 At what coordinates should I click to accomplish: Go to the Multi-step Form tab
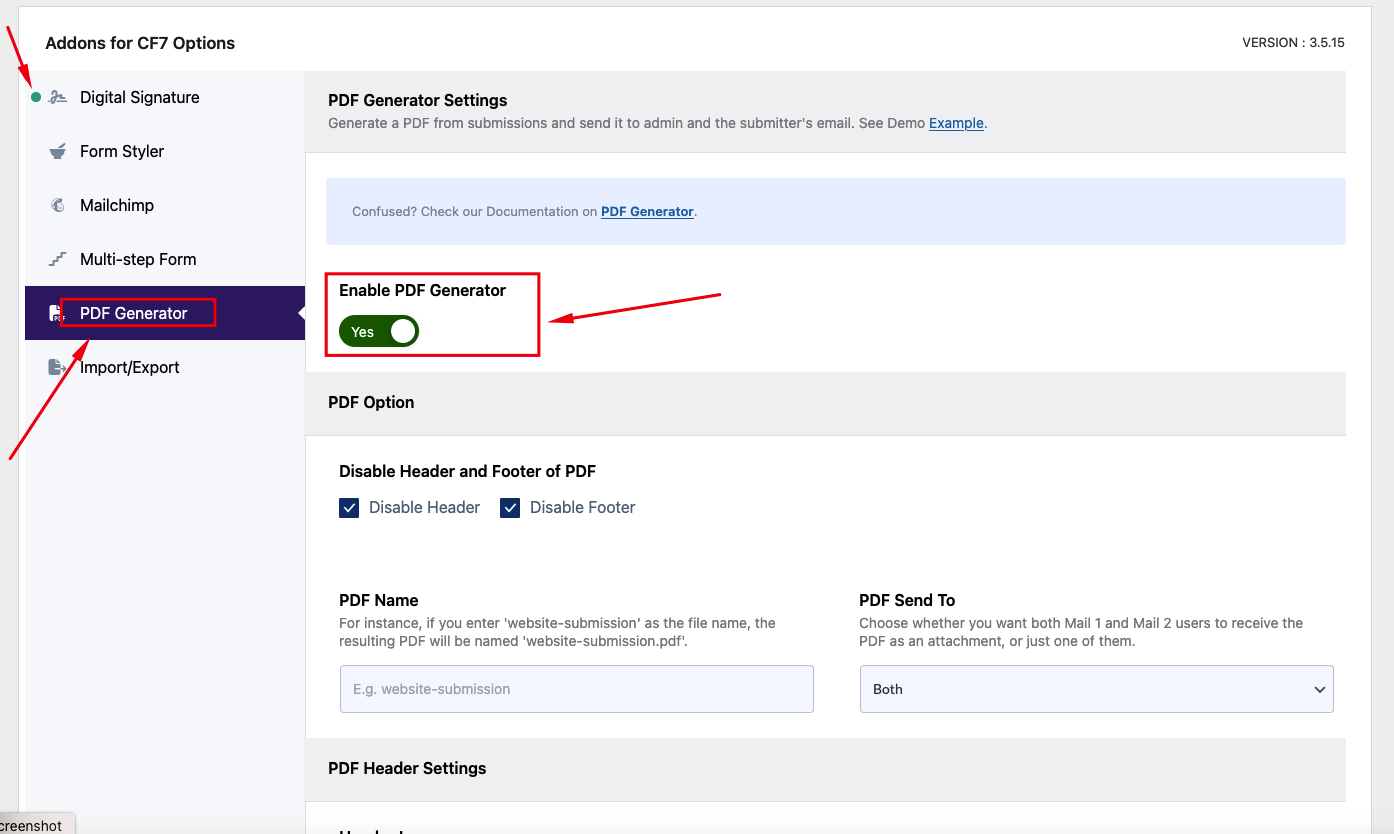pos(165,259)
